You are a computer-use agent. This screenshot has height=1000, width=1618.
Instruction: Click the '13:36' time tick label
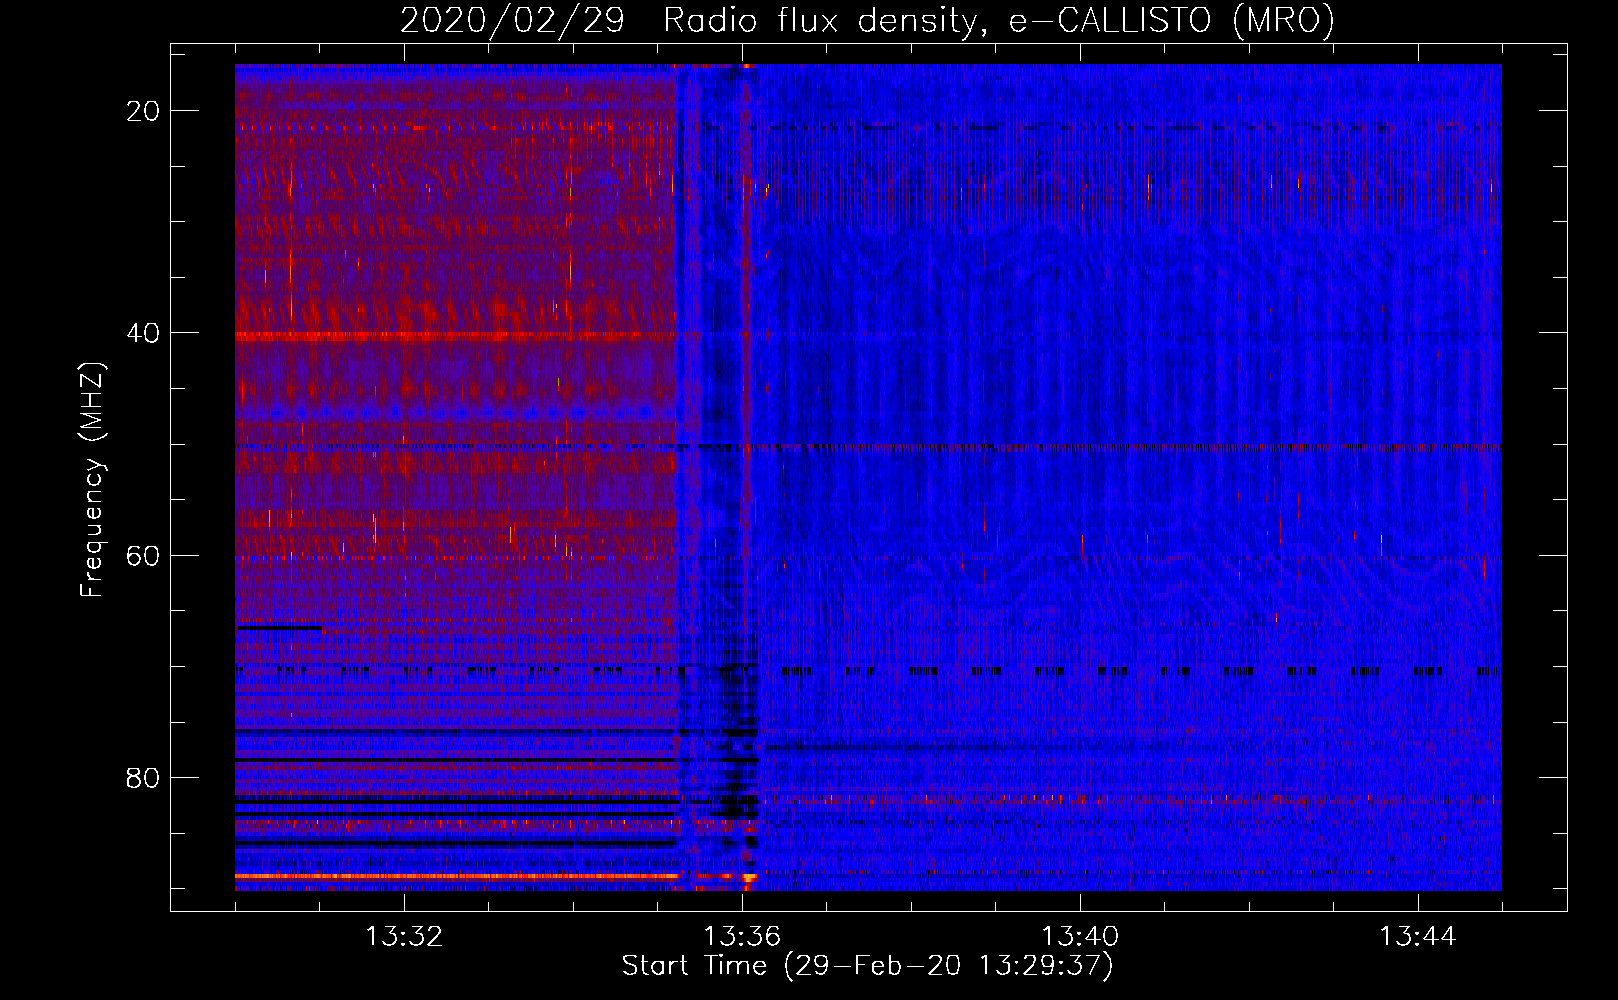point(742,937)
